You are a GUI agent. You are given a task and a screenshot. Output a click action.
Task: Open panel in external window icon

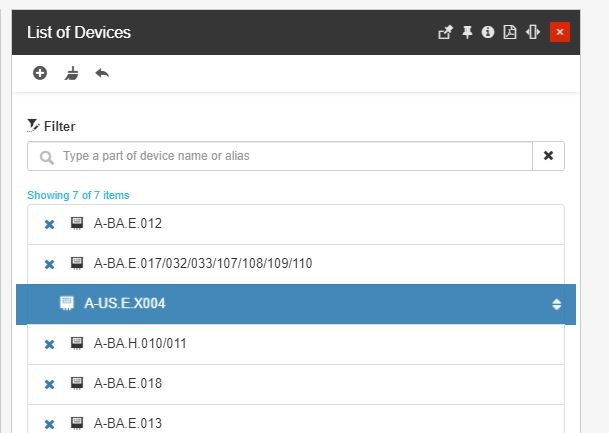tap(445, 32)
